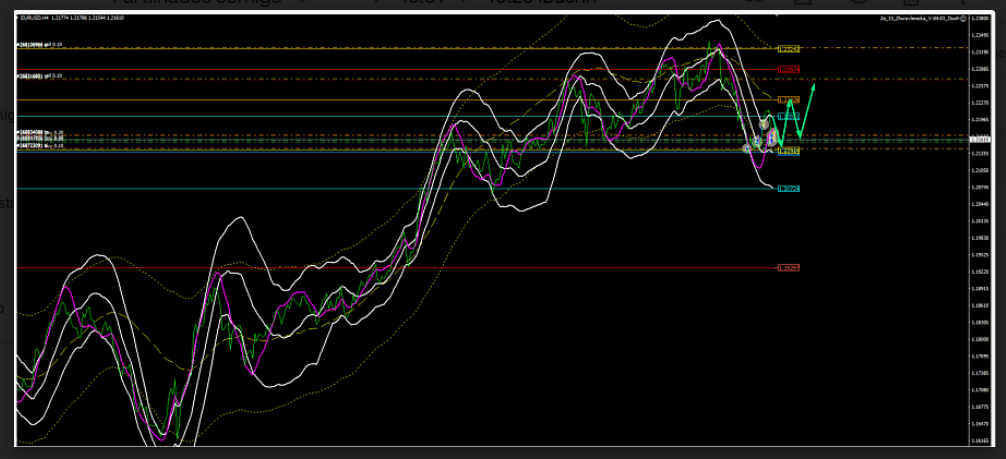Click the upper cyan price tag under the orange one
This screenshot has width=1006, height=459.
coord(788,117)
